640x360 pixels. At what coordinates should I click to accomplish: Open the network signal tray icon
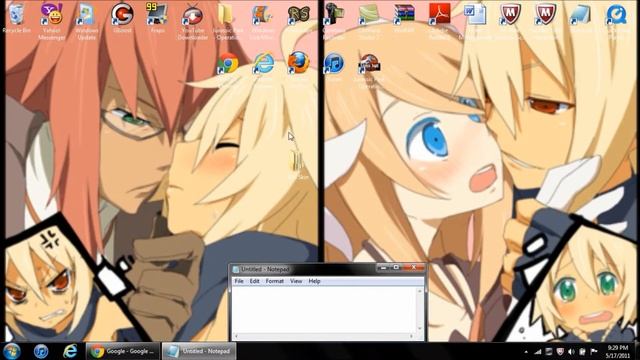(538, 351)
